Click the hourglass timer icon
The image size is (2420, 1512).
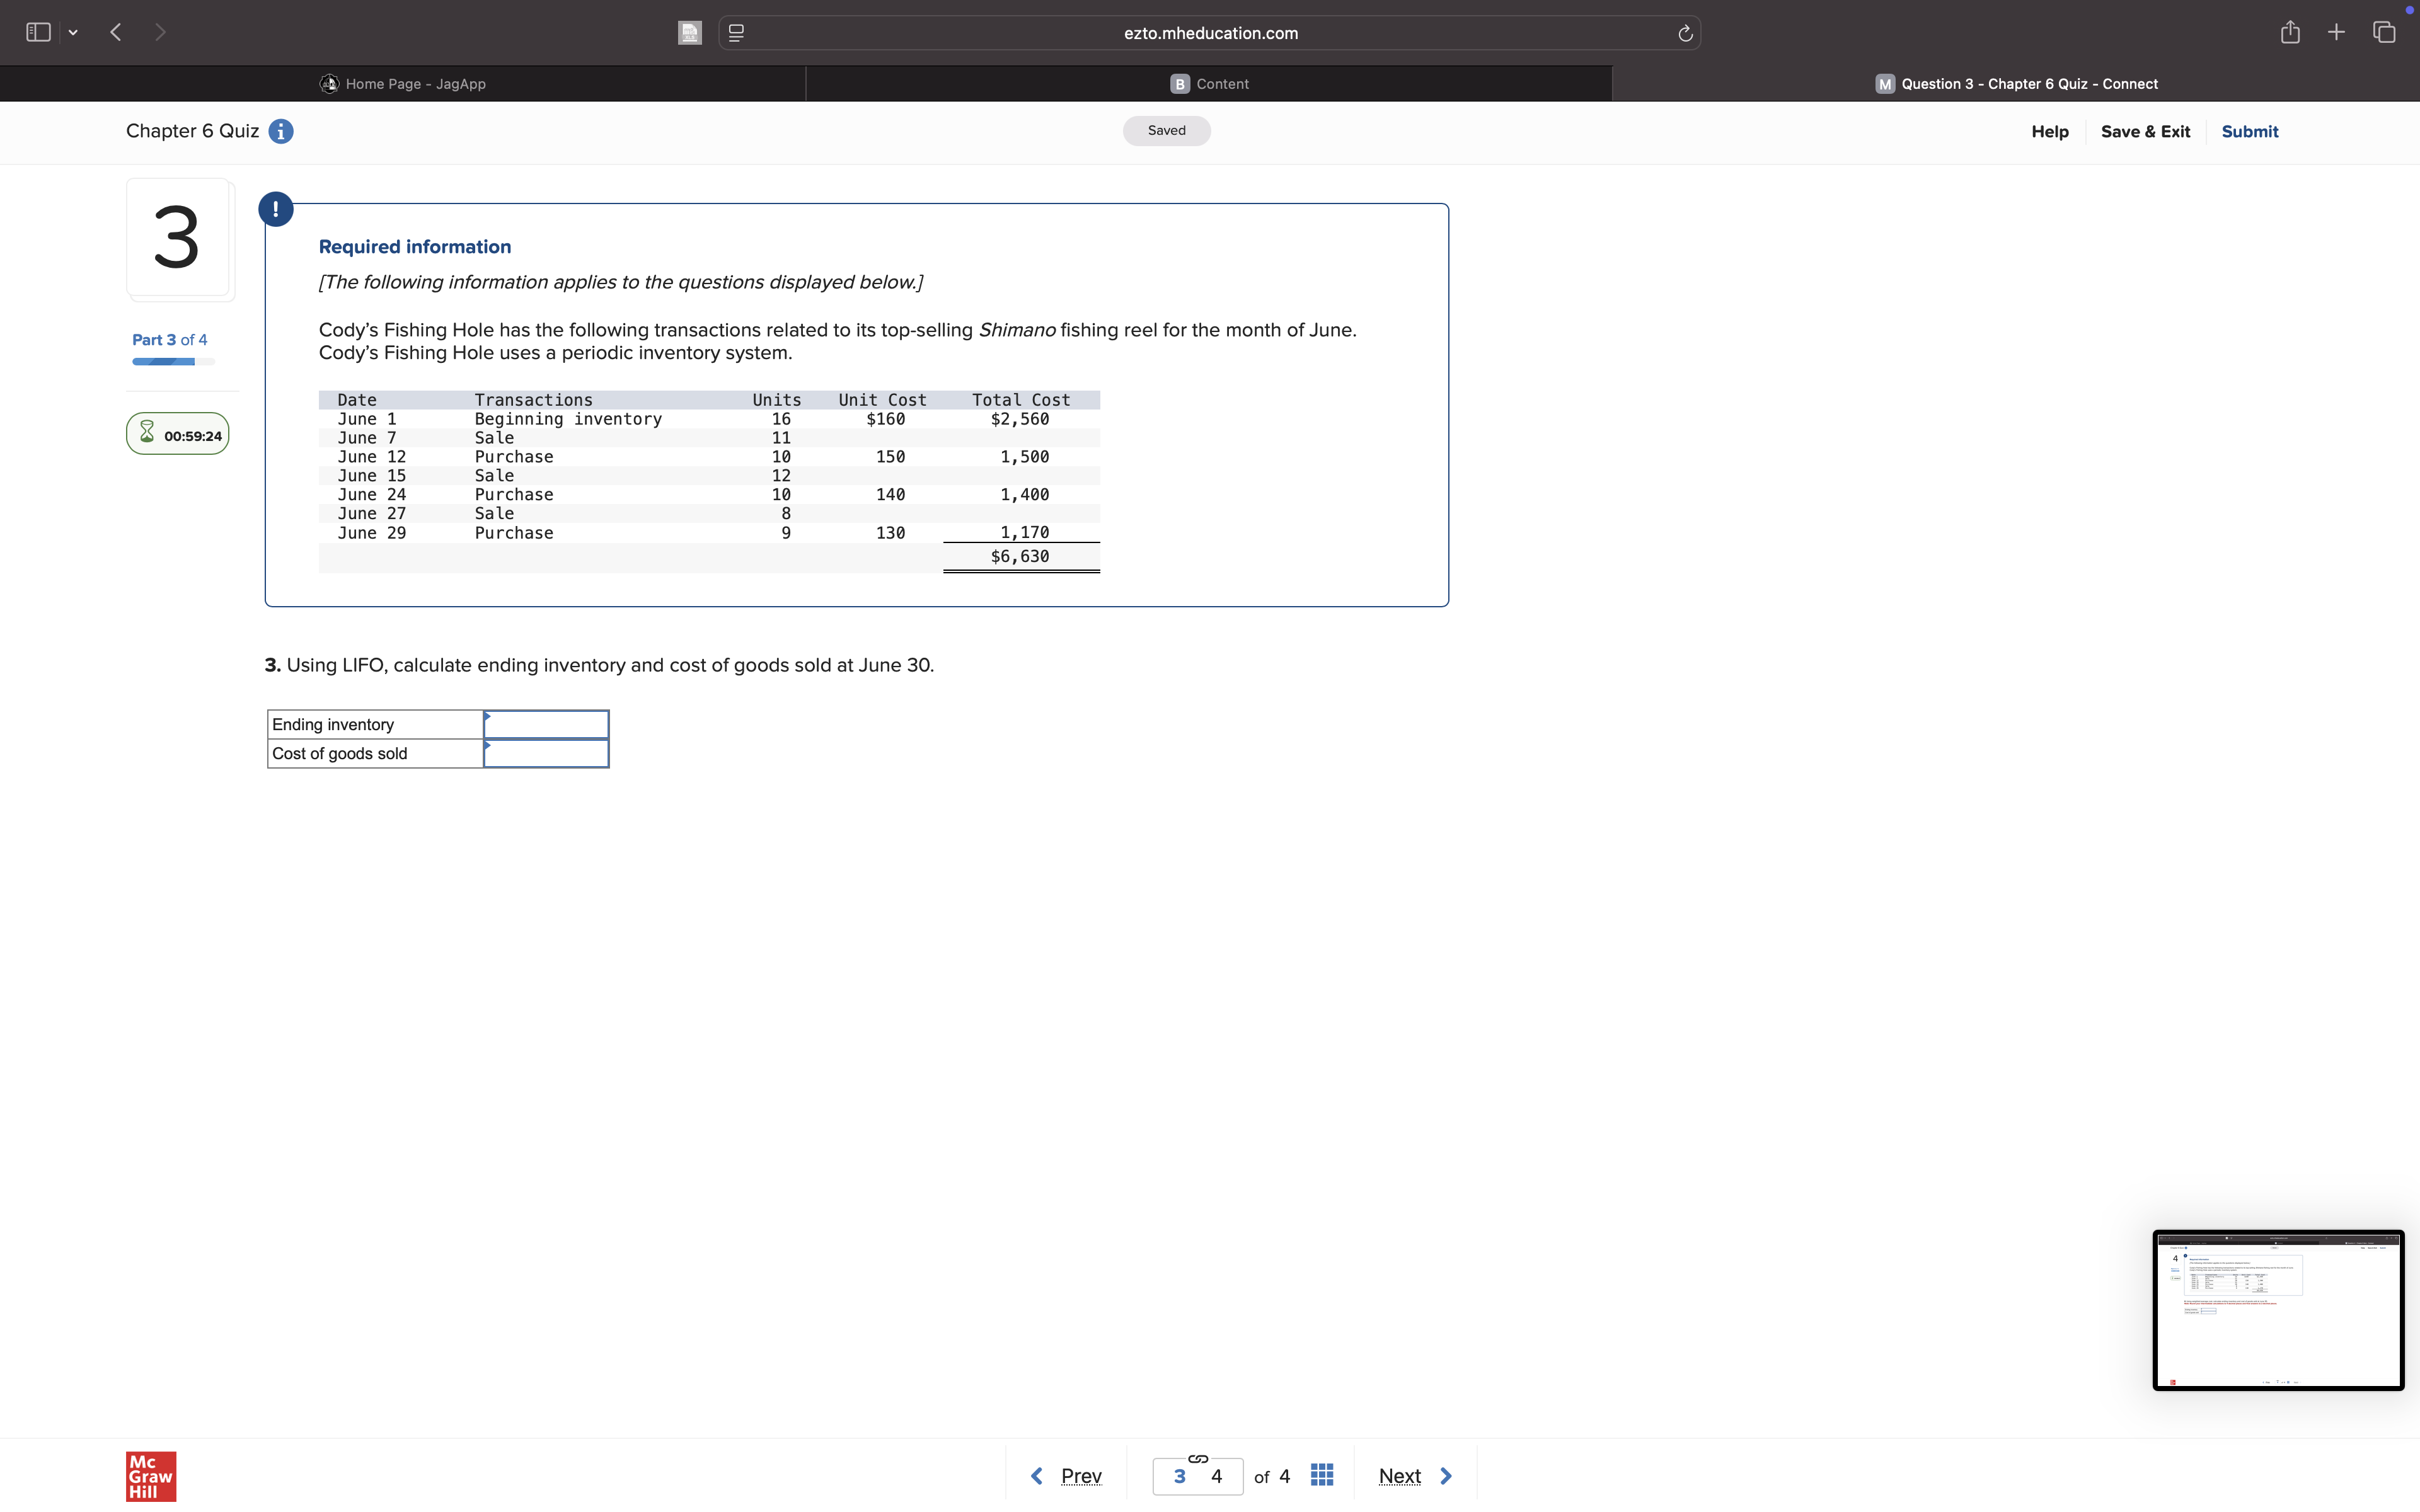coord(147,433)
